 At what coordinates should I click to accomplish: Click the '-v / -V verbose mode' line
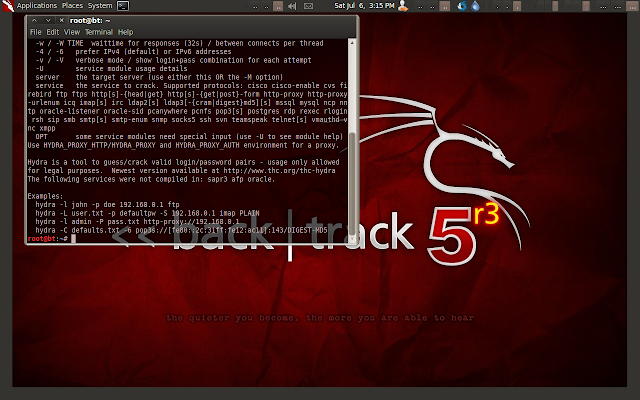click(173, 60)
